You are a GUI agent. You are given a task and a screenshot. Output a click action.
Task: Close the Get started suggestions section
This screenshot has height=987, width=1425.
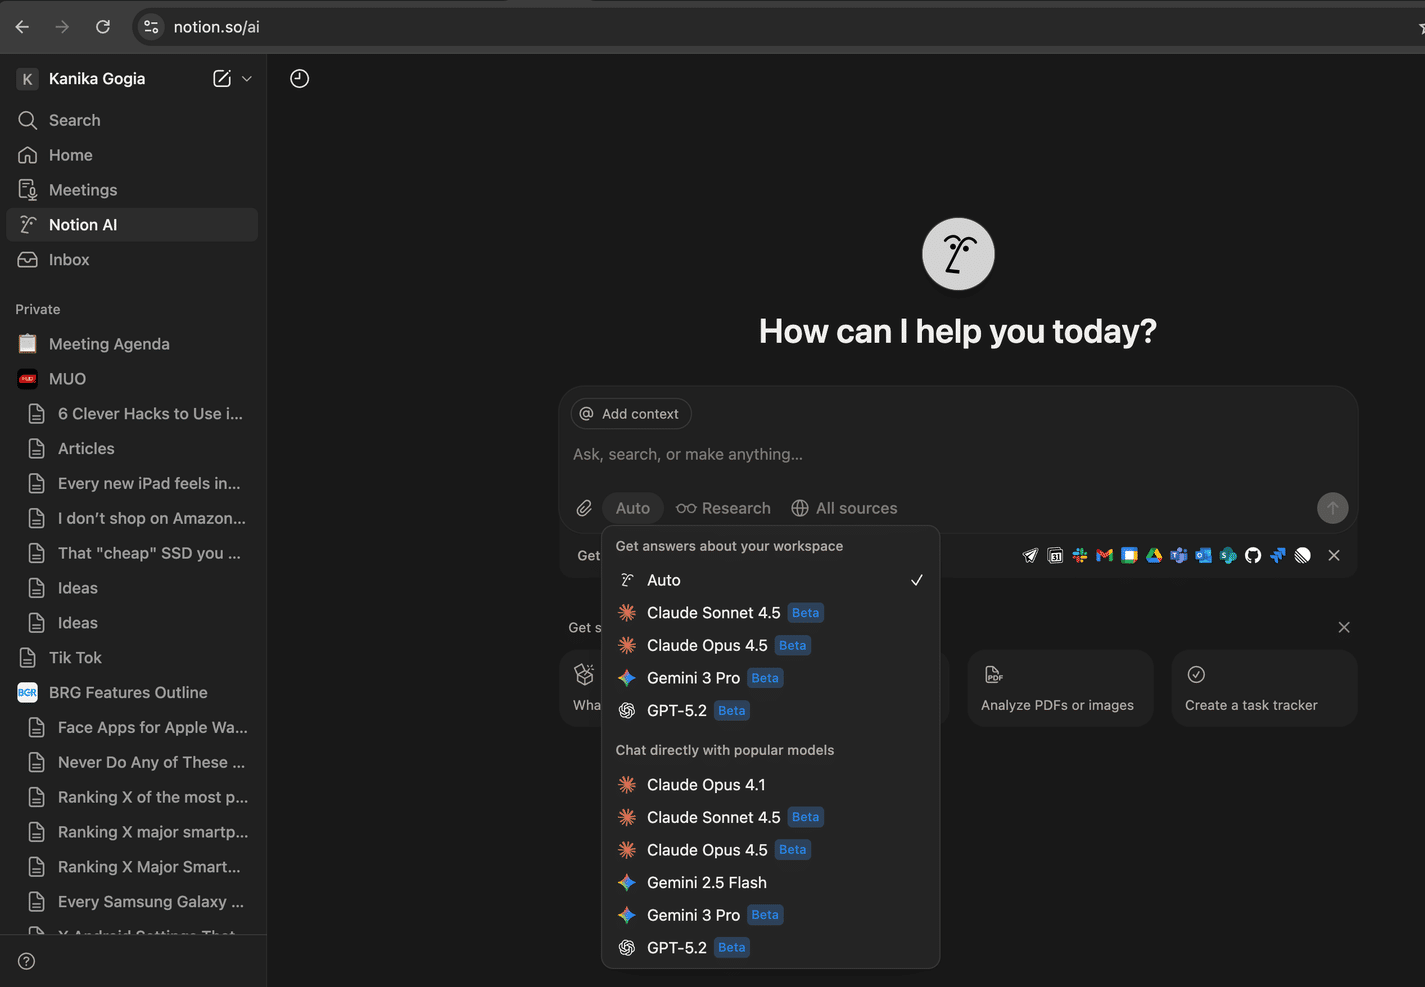(x=1344, y=627)
